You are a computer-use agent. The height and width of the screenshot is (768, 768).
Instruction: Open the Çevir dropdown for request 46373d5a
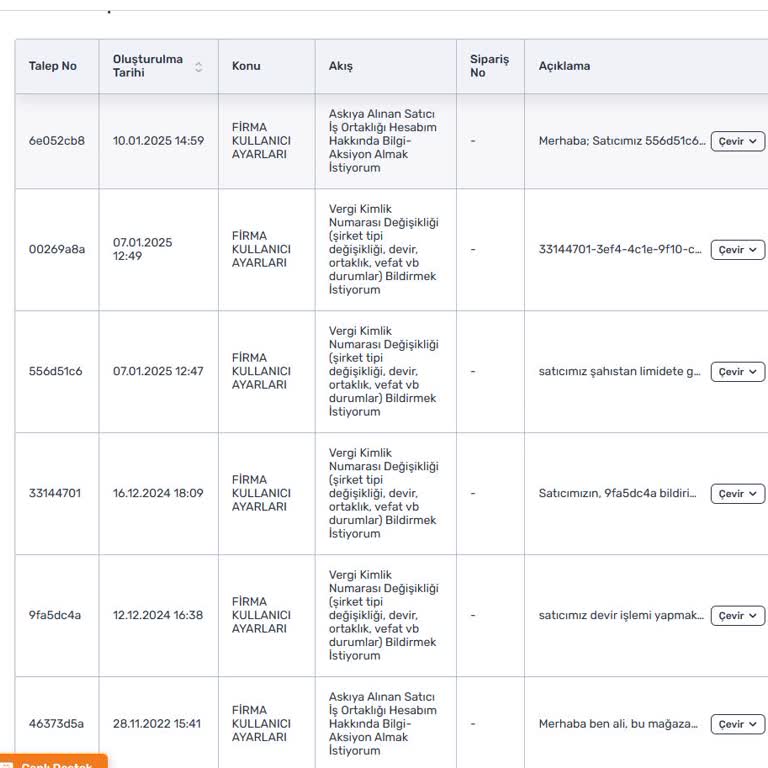(737, 724)
